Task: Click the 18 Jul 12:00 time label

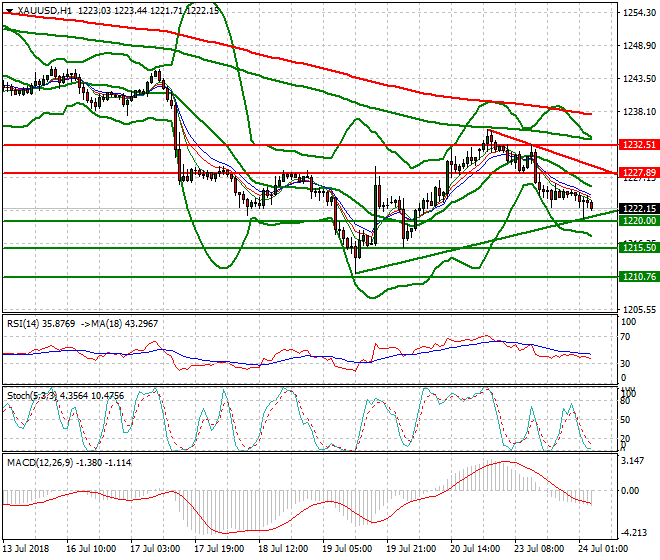Action: click(283, 549)
